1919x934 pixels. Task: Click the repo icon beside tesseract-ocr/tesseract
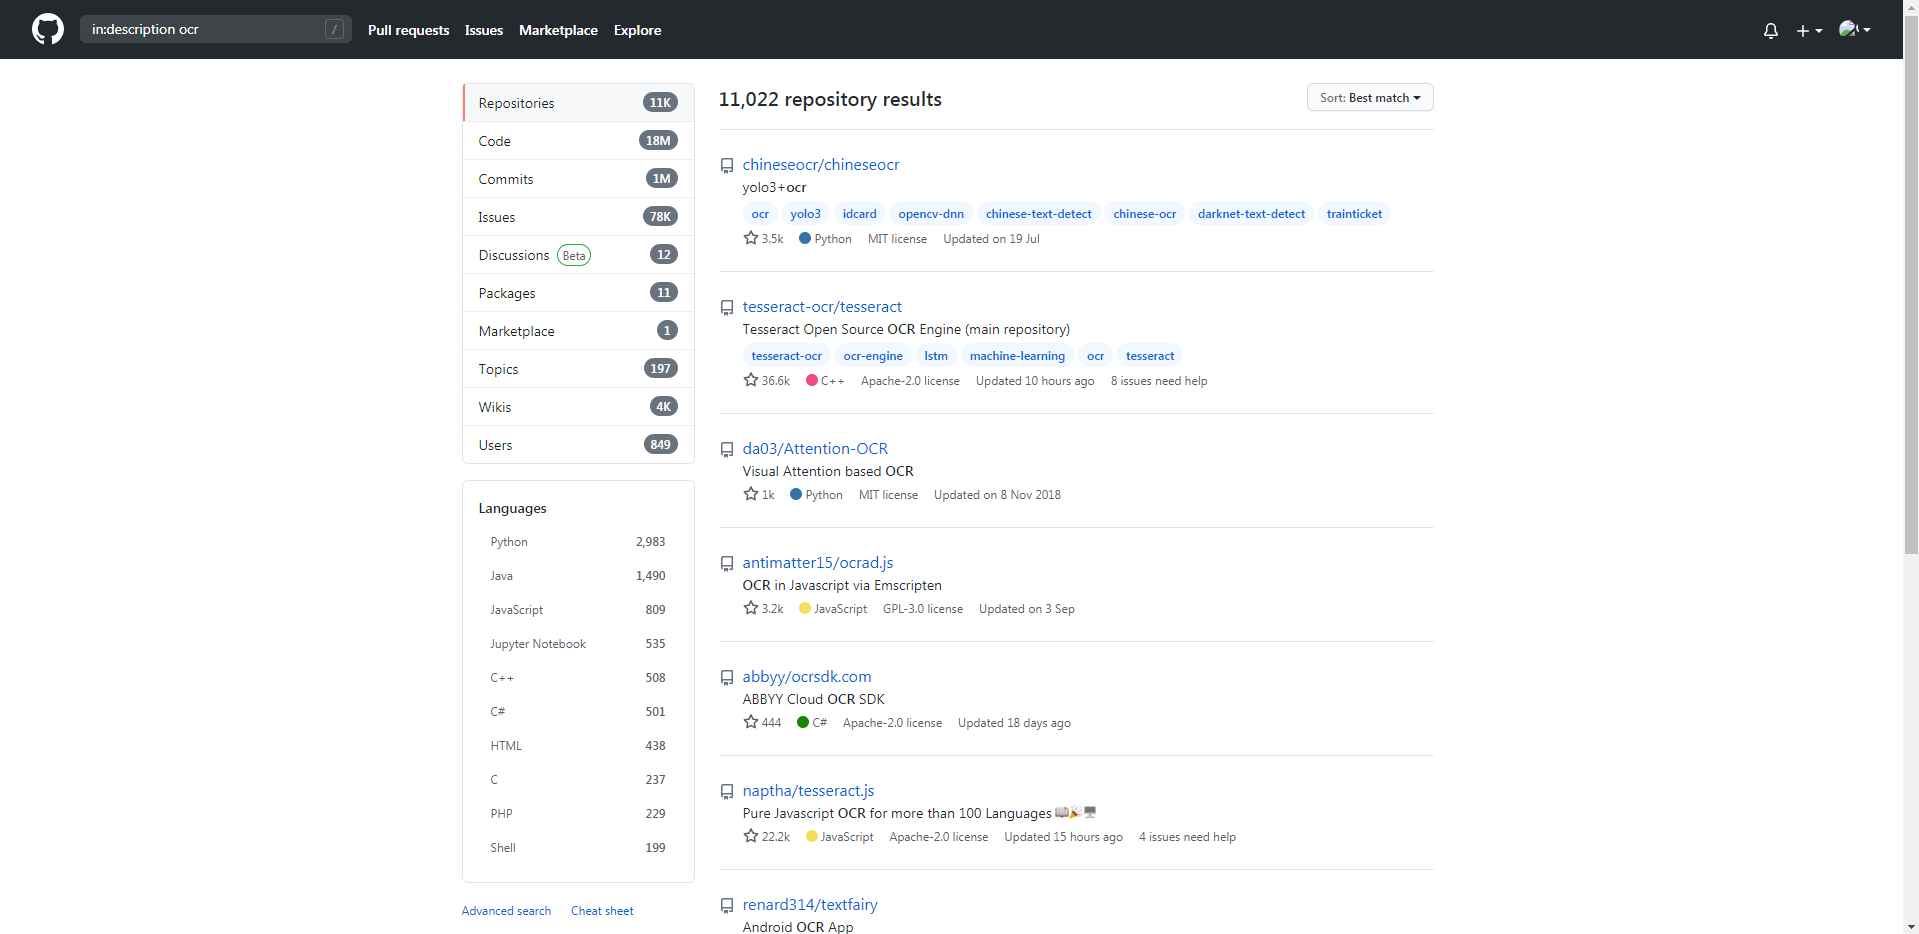727,308
